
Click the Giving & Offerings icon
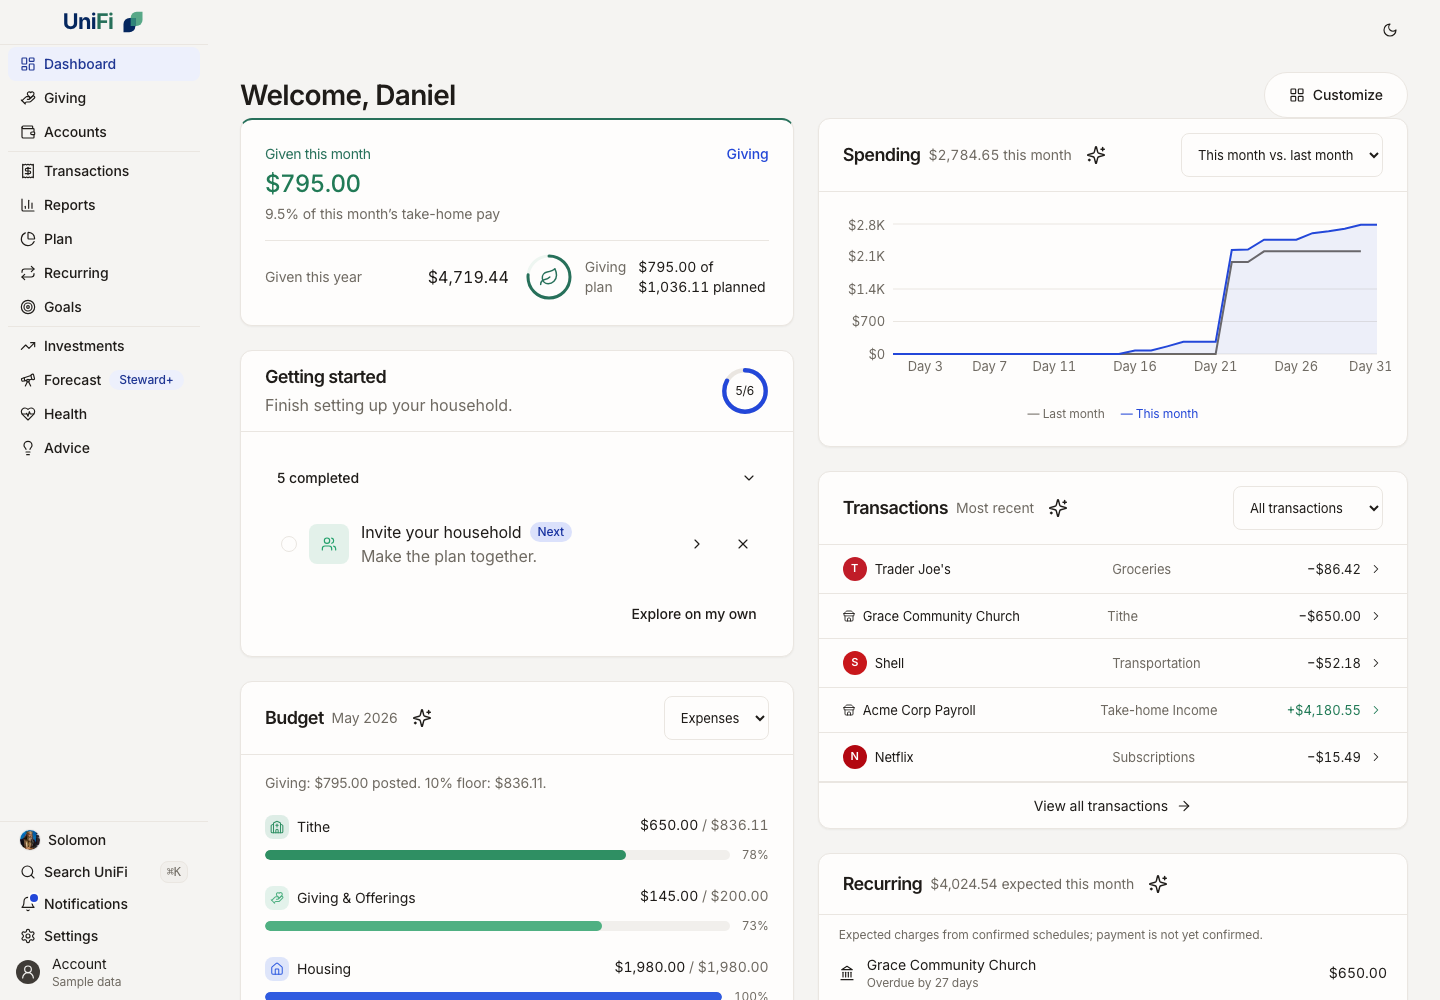tap(277, 898)
